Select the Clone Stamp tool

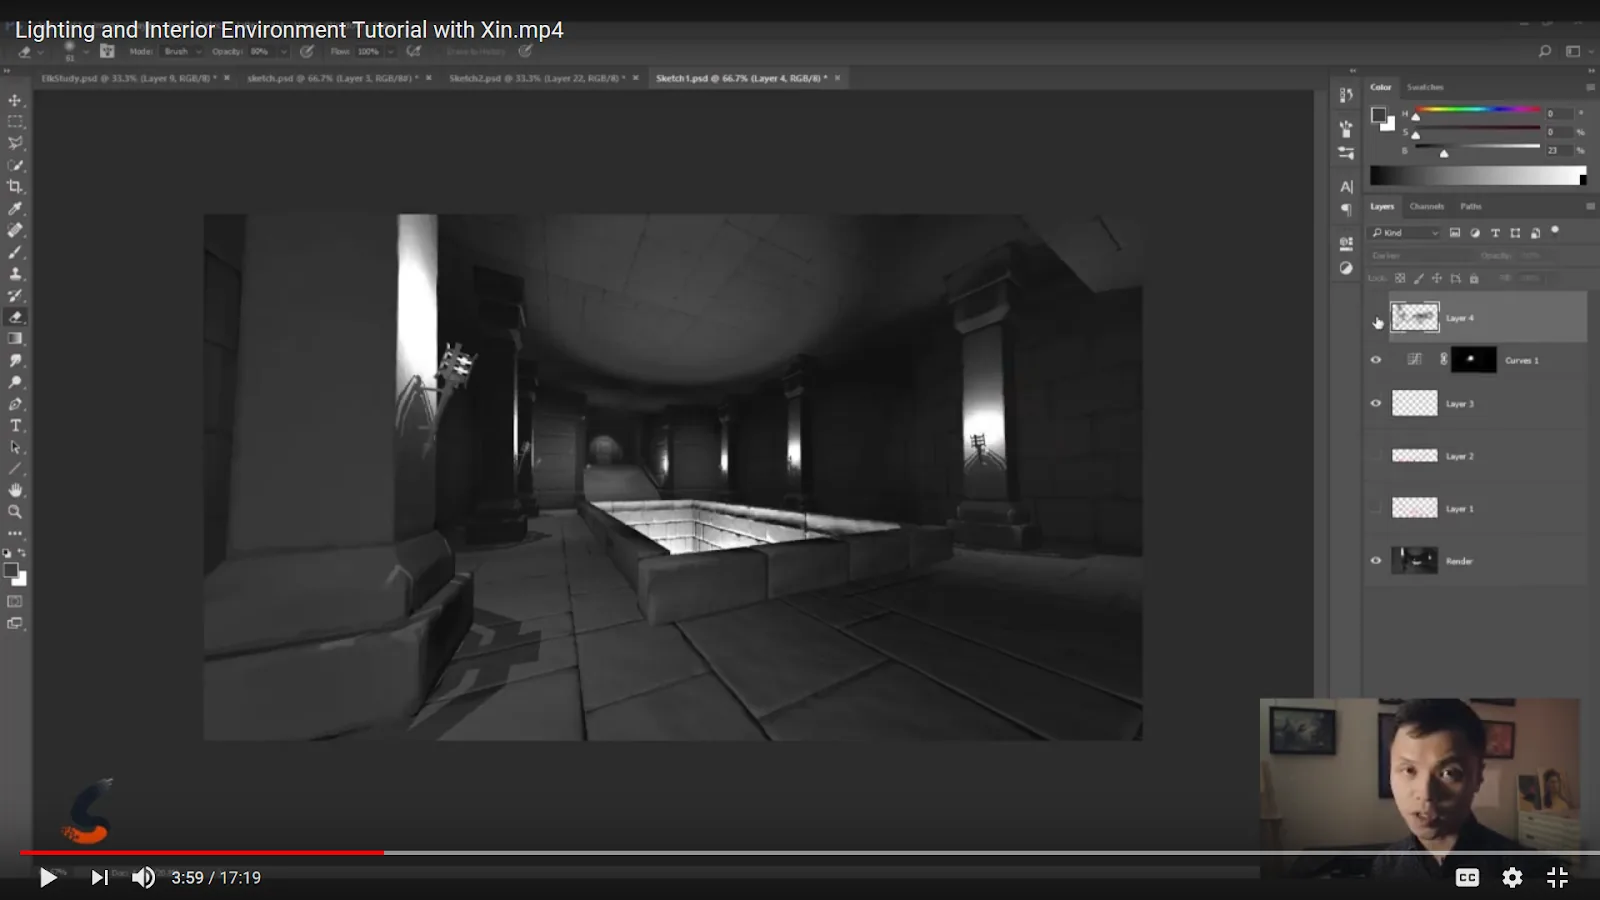pyautogui.click(x=15, y=274)
